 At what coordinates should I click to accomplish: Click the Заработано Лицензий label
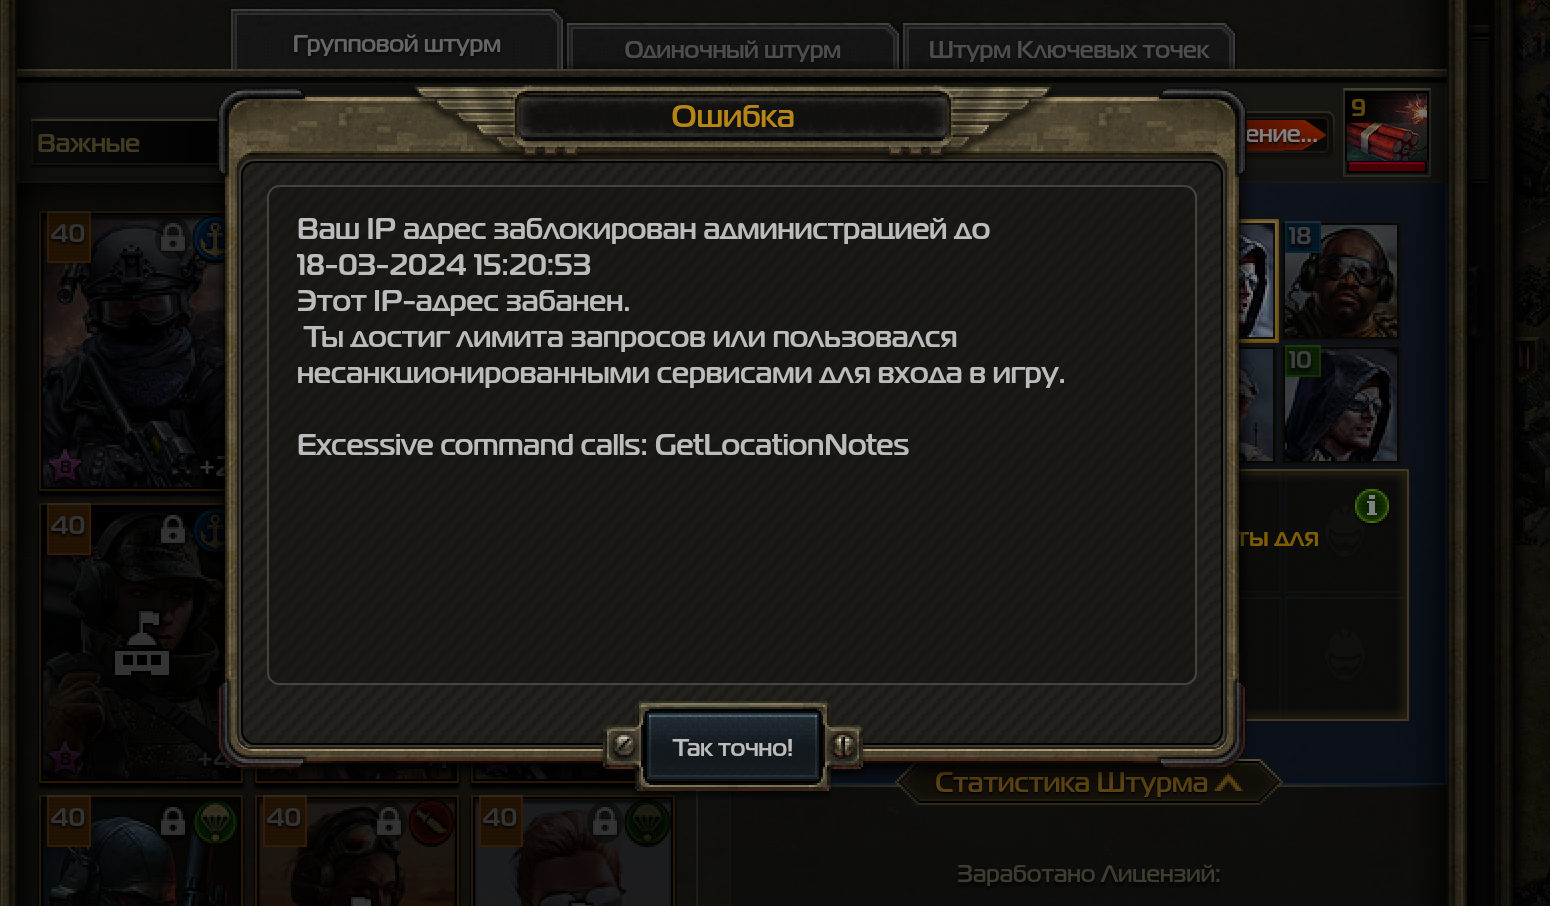[1088, 874]
